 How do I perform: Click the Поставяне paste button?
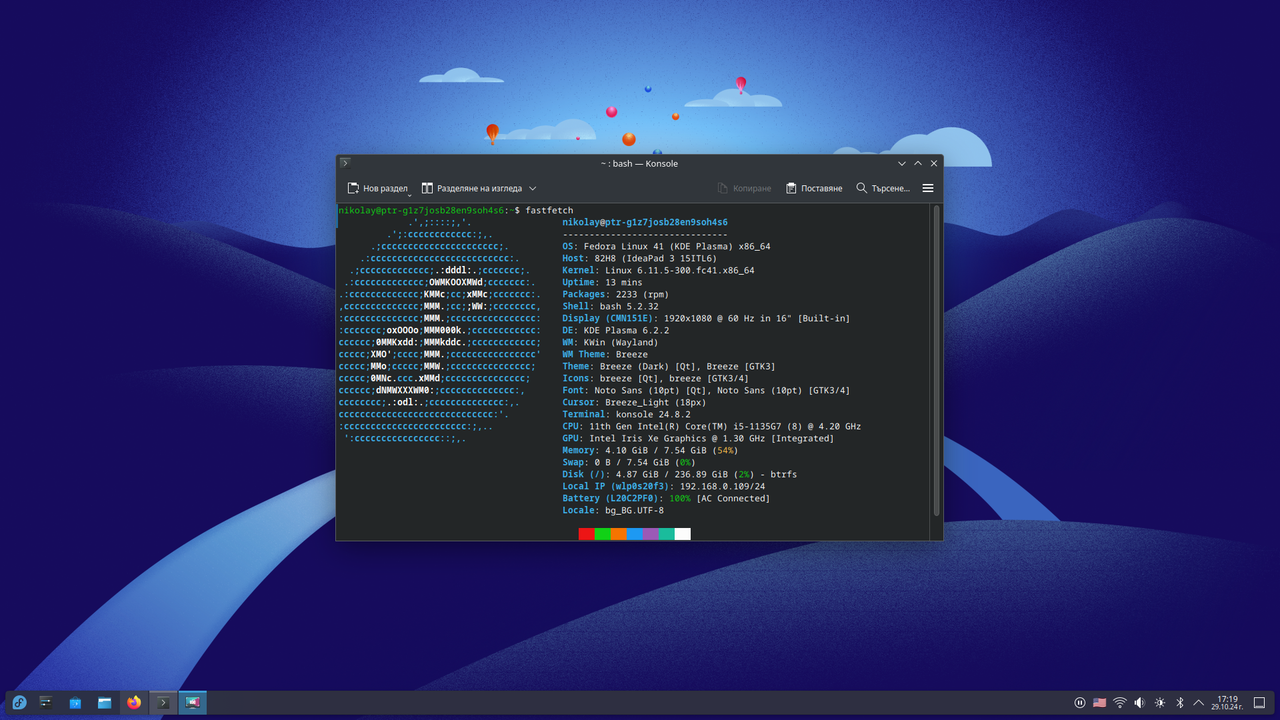(814, 188)
